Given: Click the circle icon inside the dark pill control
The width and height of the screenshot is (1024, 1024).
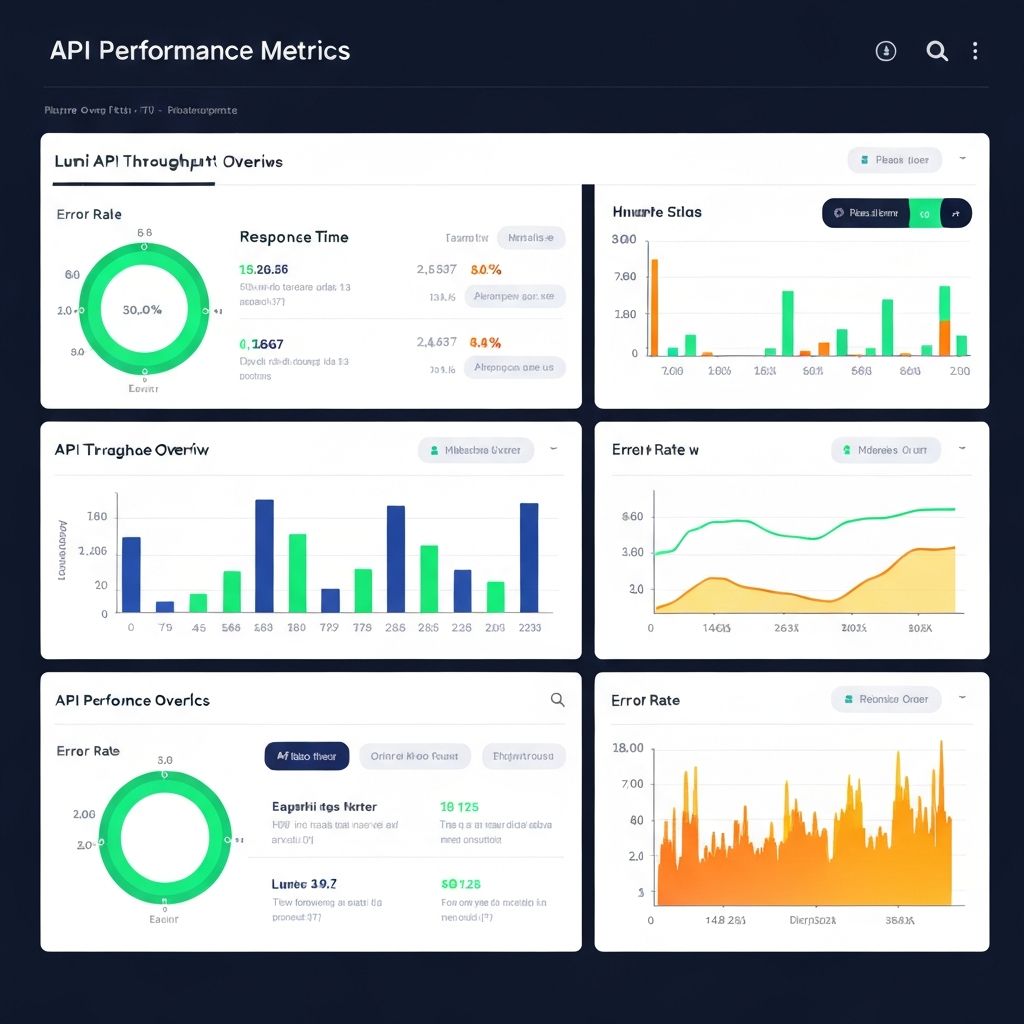Looking at the screenshot, I should [838, 213].
